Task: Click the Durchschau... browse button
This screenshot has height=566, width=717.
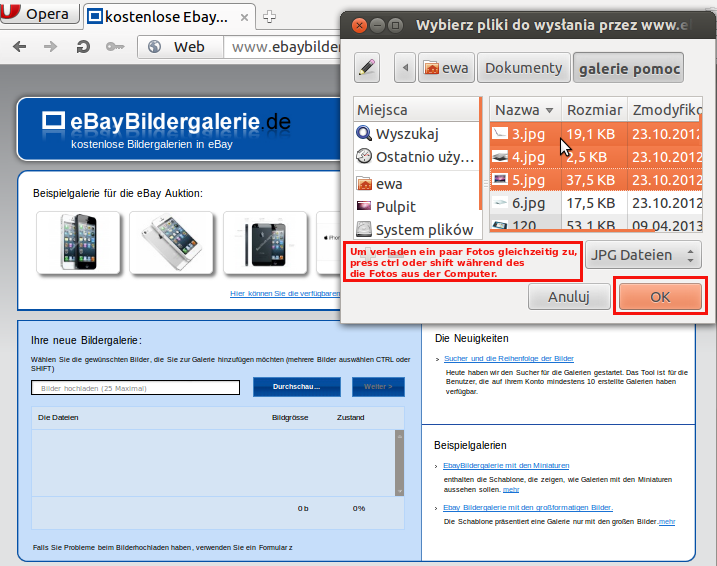Action: (297, 387)
